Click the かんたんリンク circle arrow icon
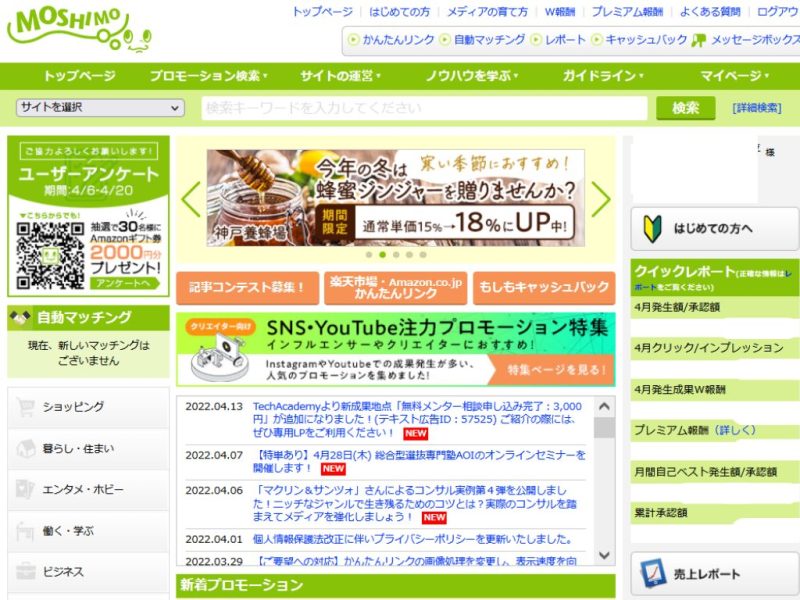 coord(353,39)
